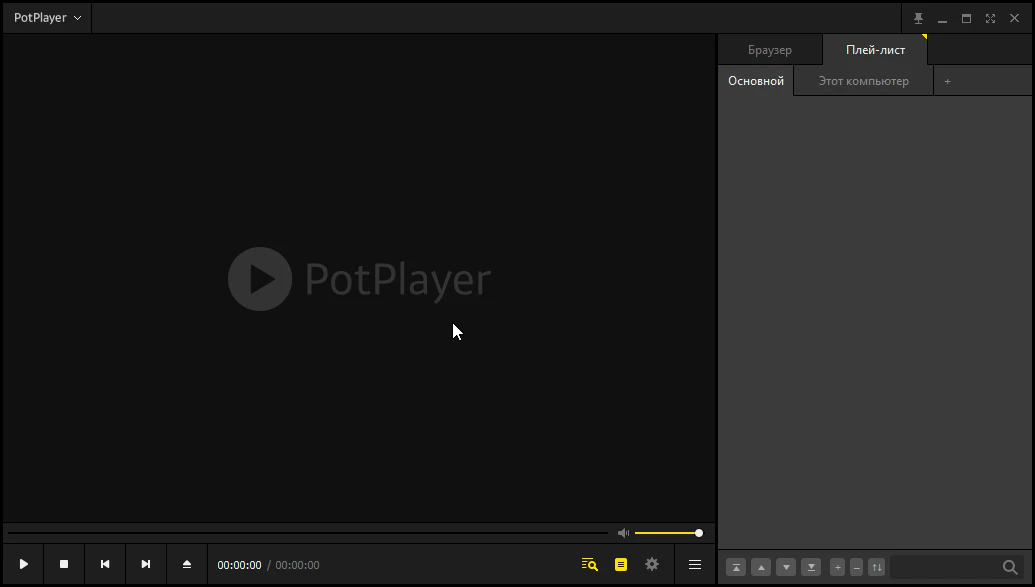Skip to the next track
Screen dimensions: 1035x587
coord(146,565)
